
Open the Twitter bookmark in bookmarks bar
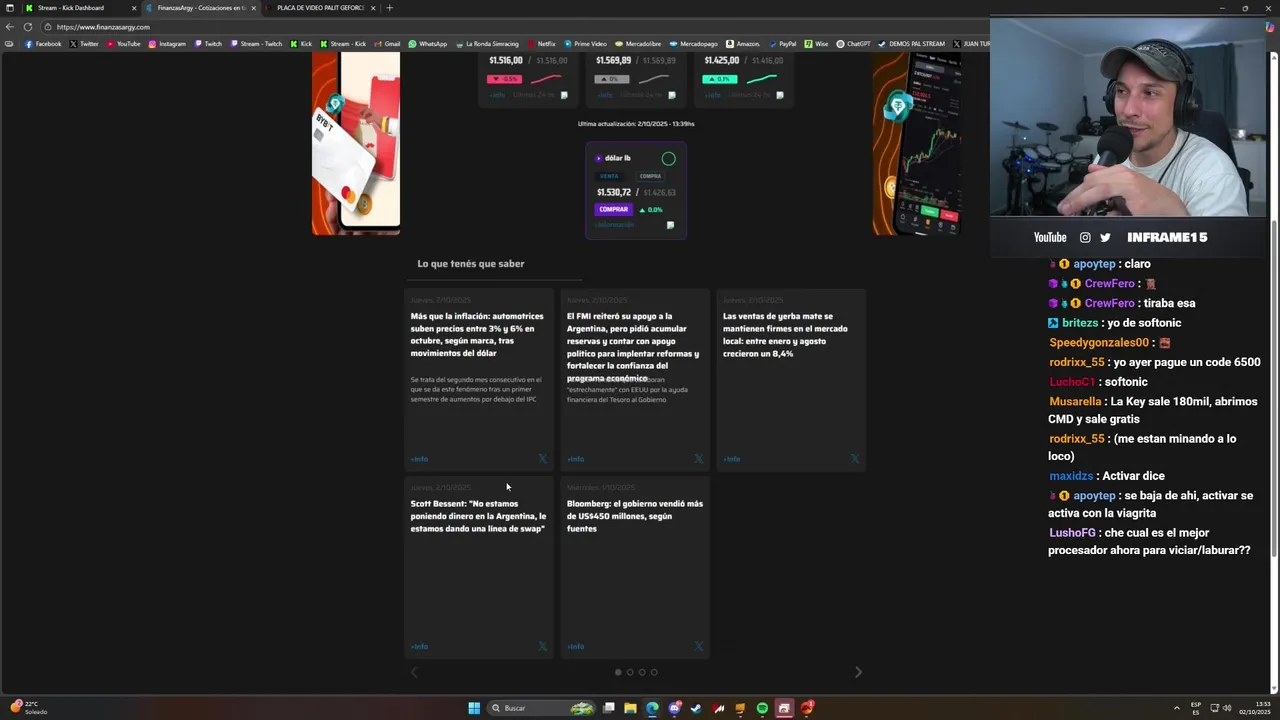(x=84, y=44)
